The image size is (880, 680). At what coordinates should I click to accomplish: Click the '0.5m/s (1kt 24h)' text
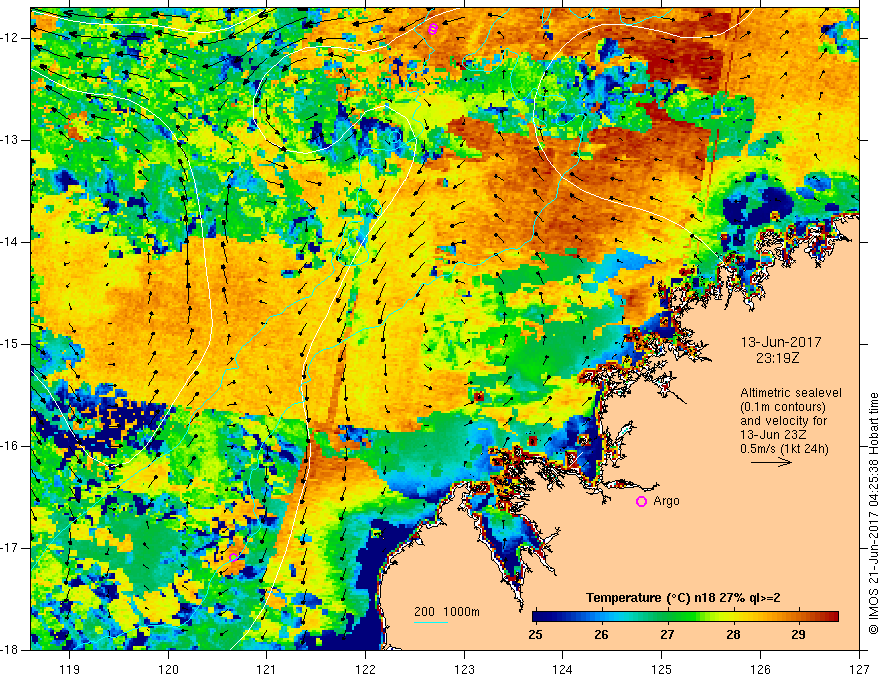pyautogui.click(x=784, y=449)
